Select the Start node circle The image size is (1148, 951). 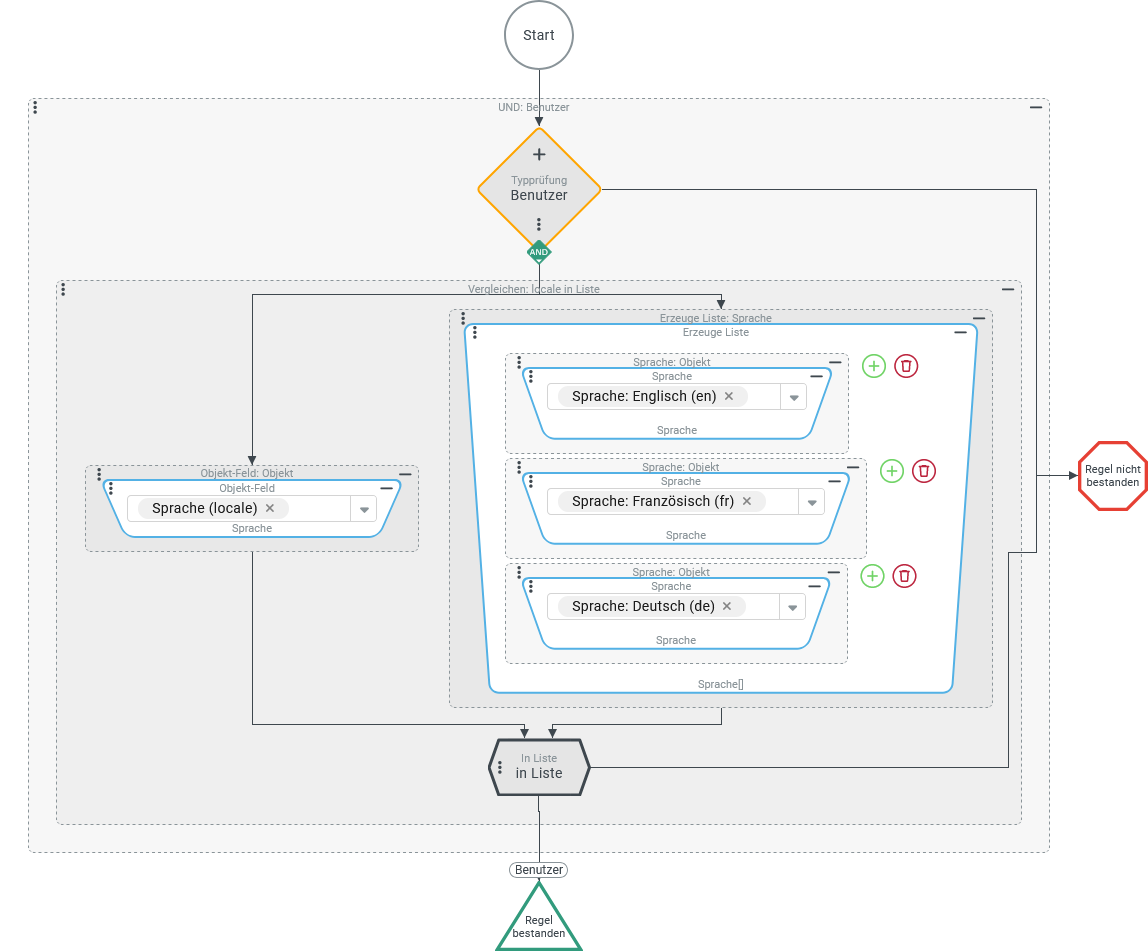(539, 35)
